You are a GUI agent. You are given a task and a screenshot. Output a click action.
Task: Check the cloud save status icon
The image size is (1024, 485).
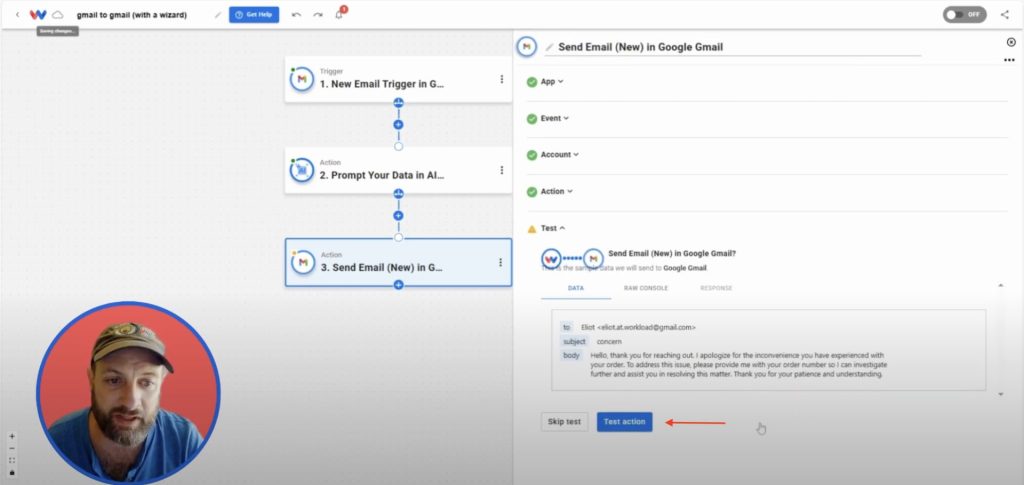[x=57, y=14]
